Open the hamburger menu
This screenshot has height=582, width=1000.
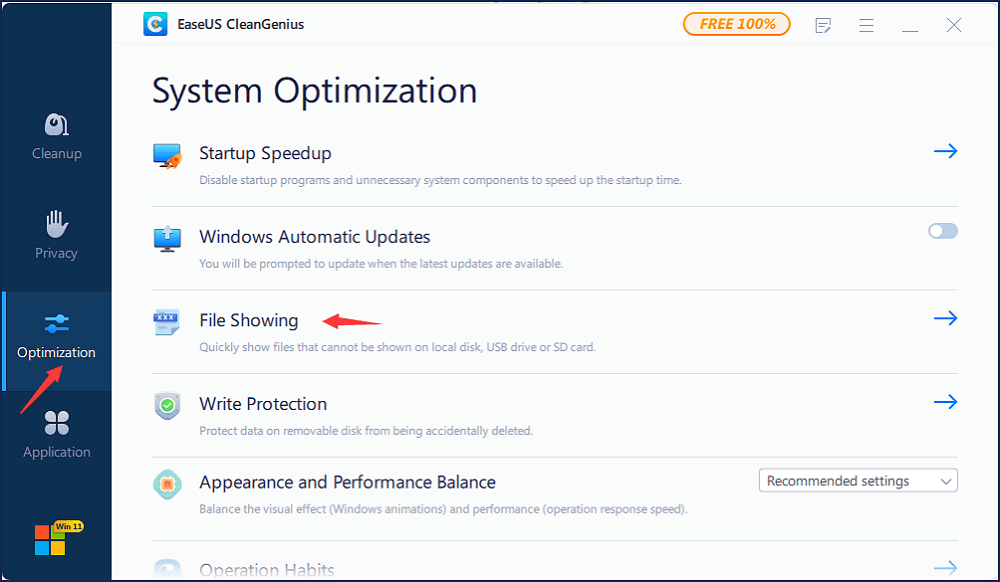(866, 25)
